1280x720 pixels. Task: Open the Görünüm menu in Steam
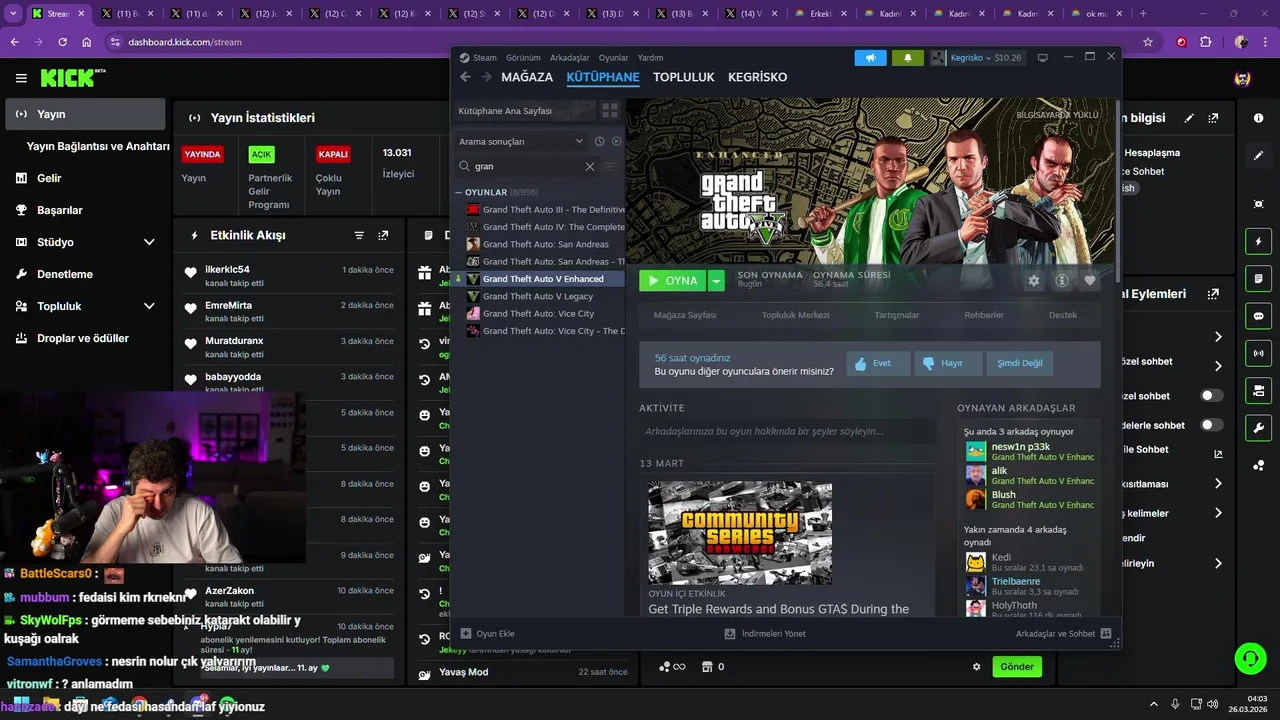523,58
